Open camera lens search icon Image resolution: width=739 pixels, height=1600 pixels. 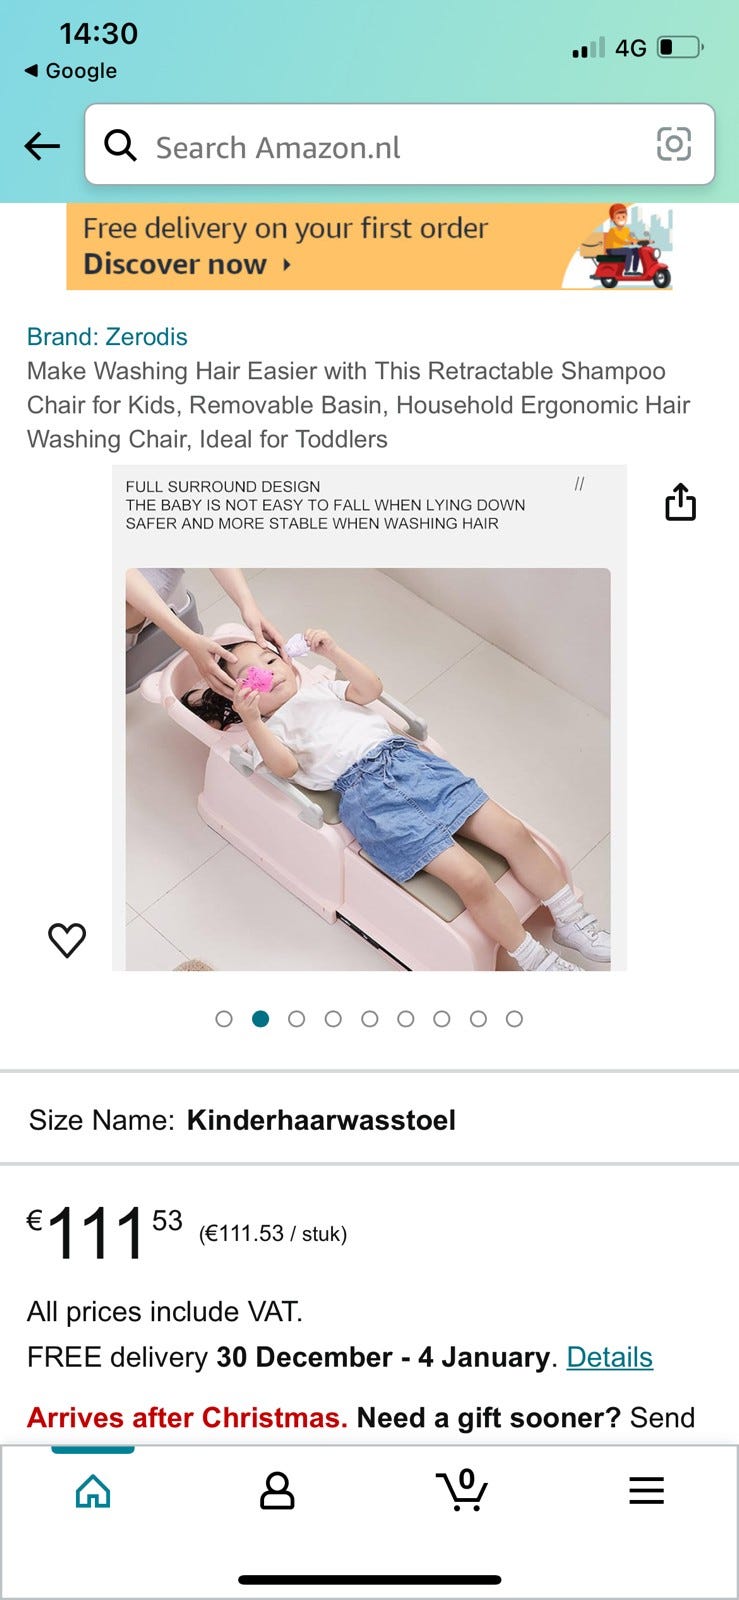pyautogui.click(x=674, y=145)
